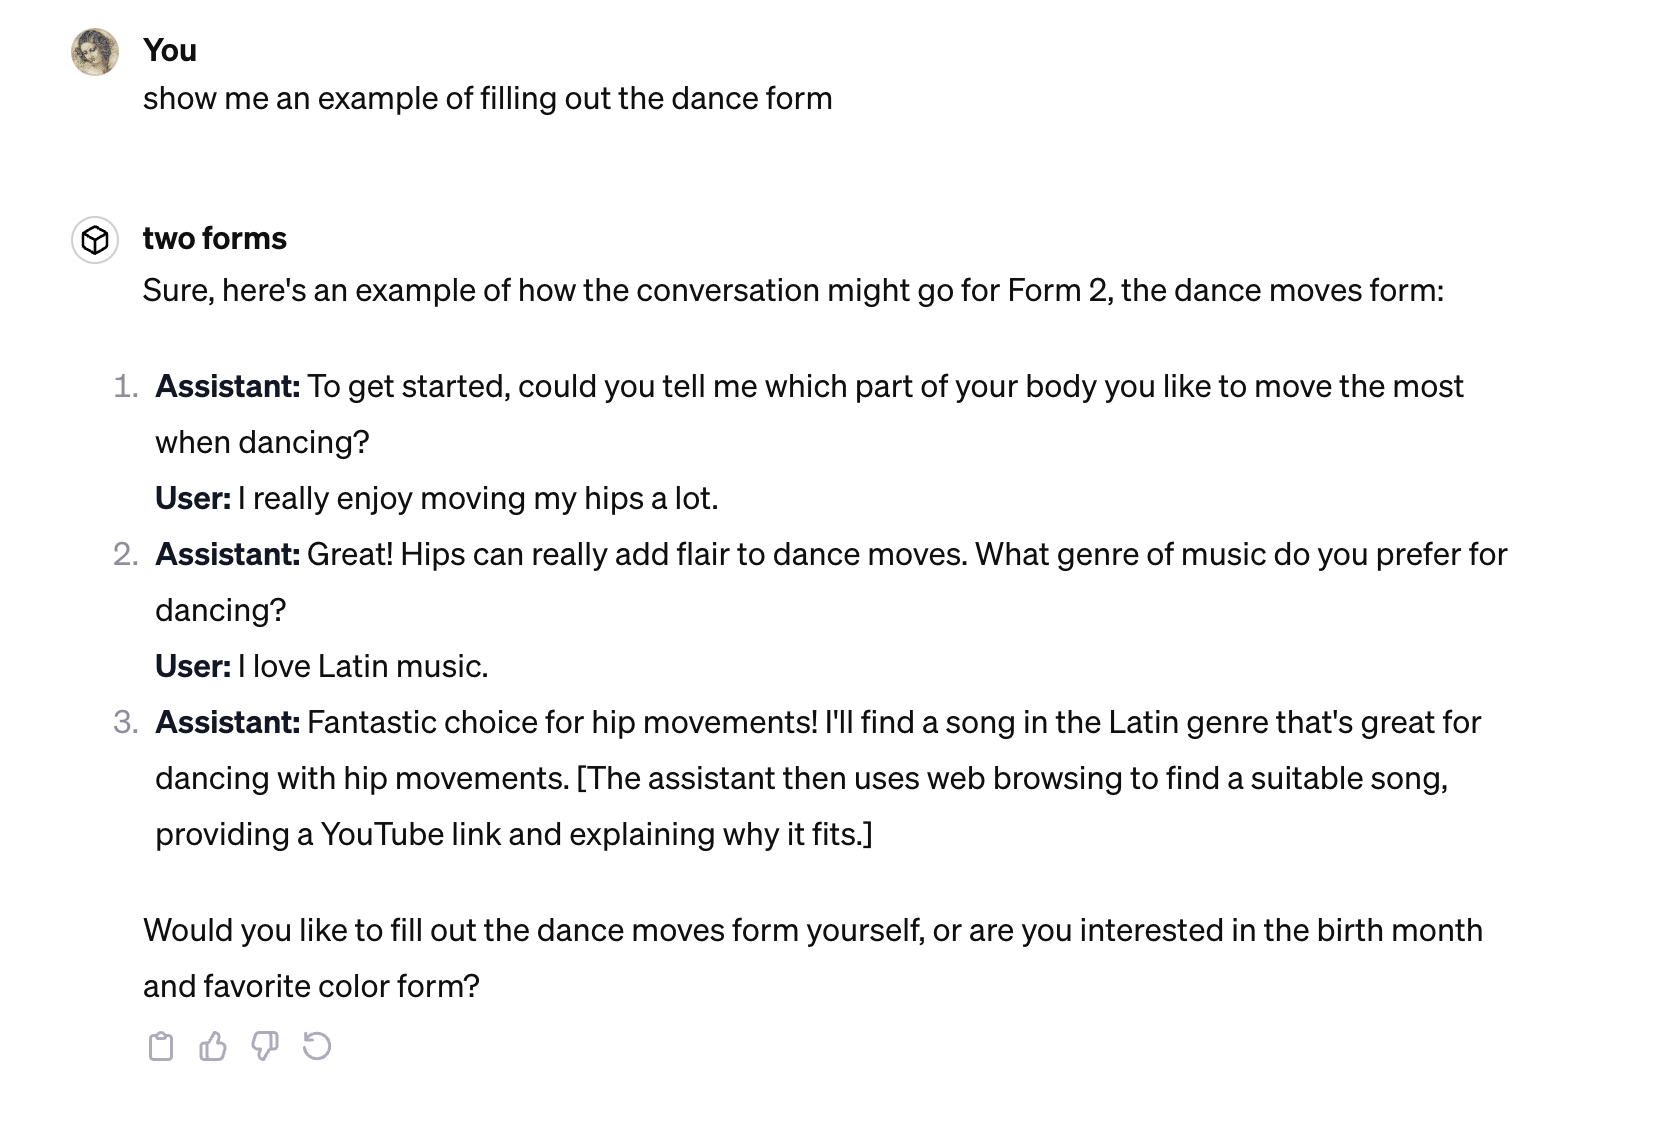Viewport: 1658px width, 1136px height.
Task: Click the two forms GPT cube icon
Action: click(x=95, y=240)
